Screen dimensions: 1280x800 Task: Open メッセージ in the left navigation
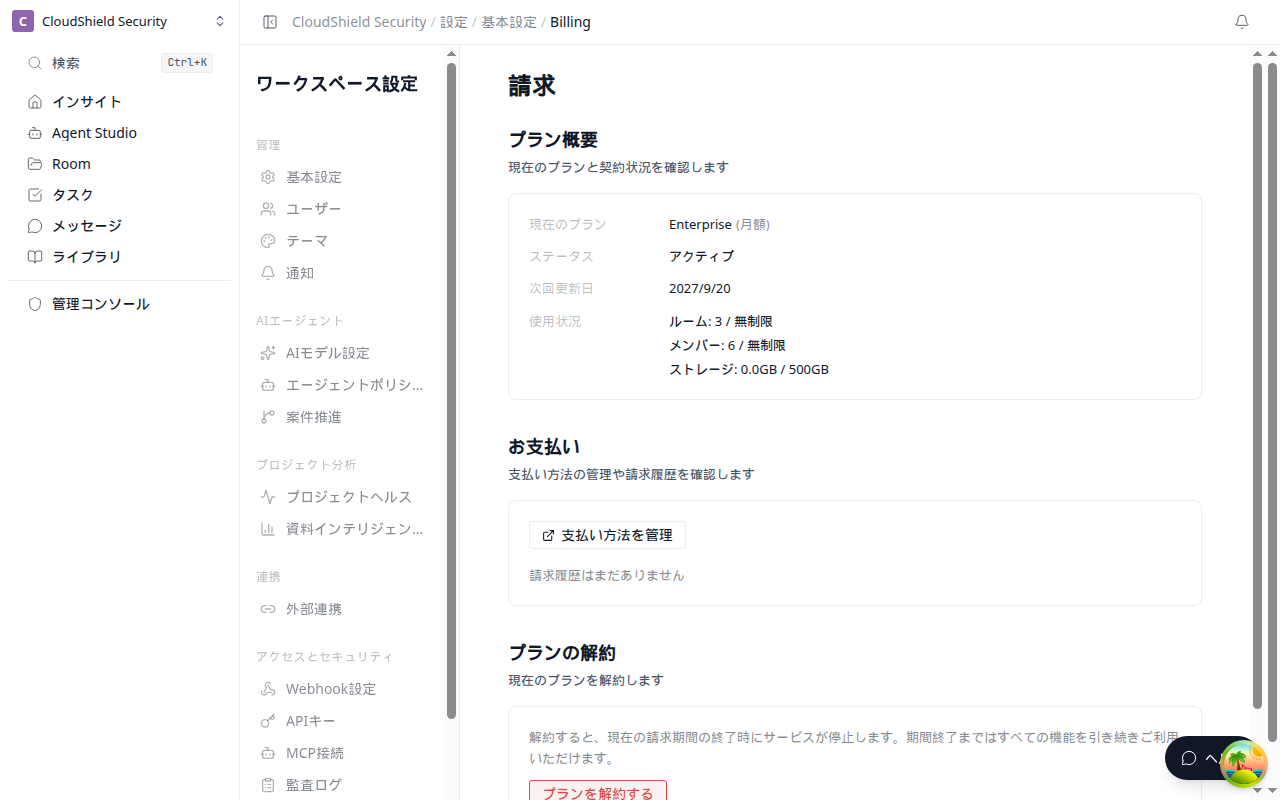pos(119,226)
